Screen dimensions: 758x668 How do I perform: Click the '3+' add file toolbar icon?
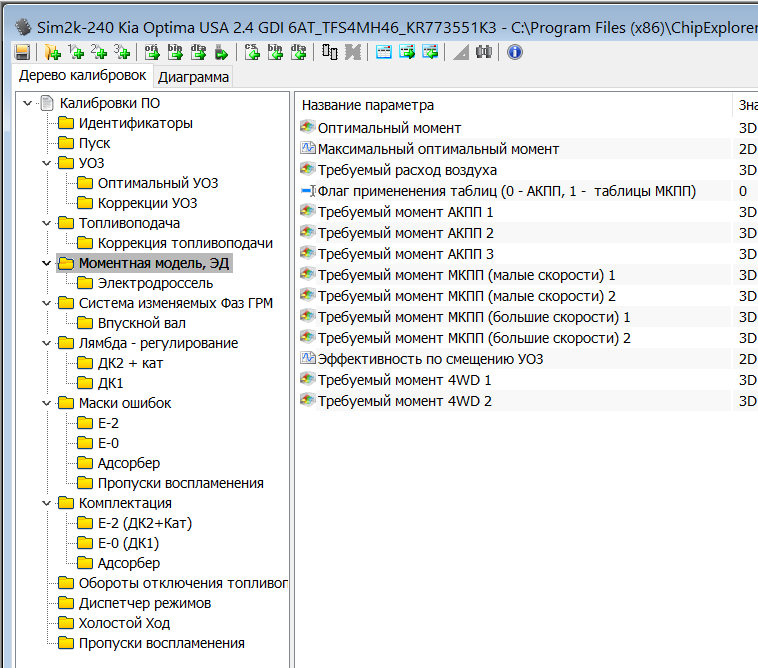tap(121, 52)
